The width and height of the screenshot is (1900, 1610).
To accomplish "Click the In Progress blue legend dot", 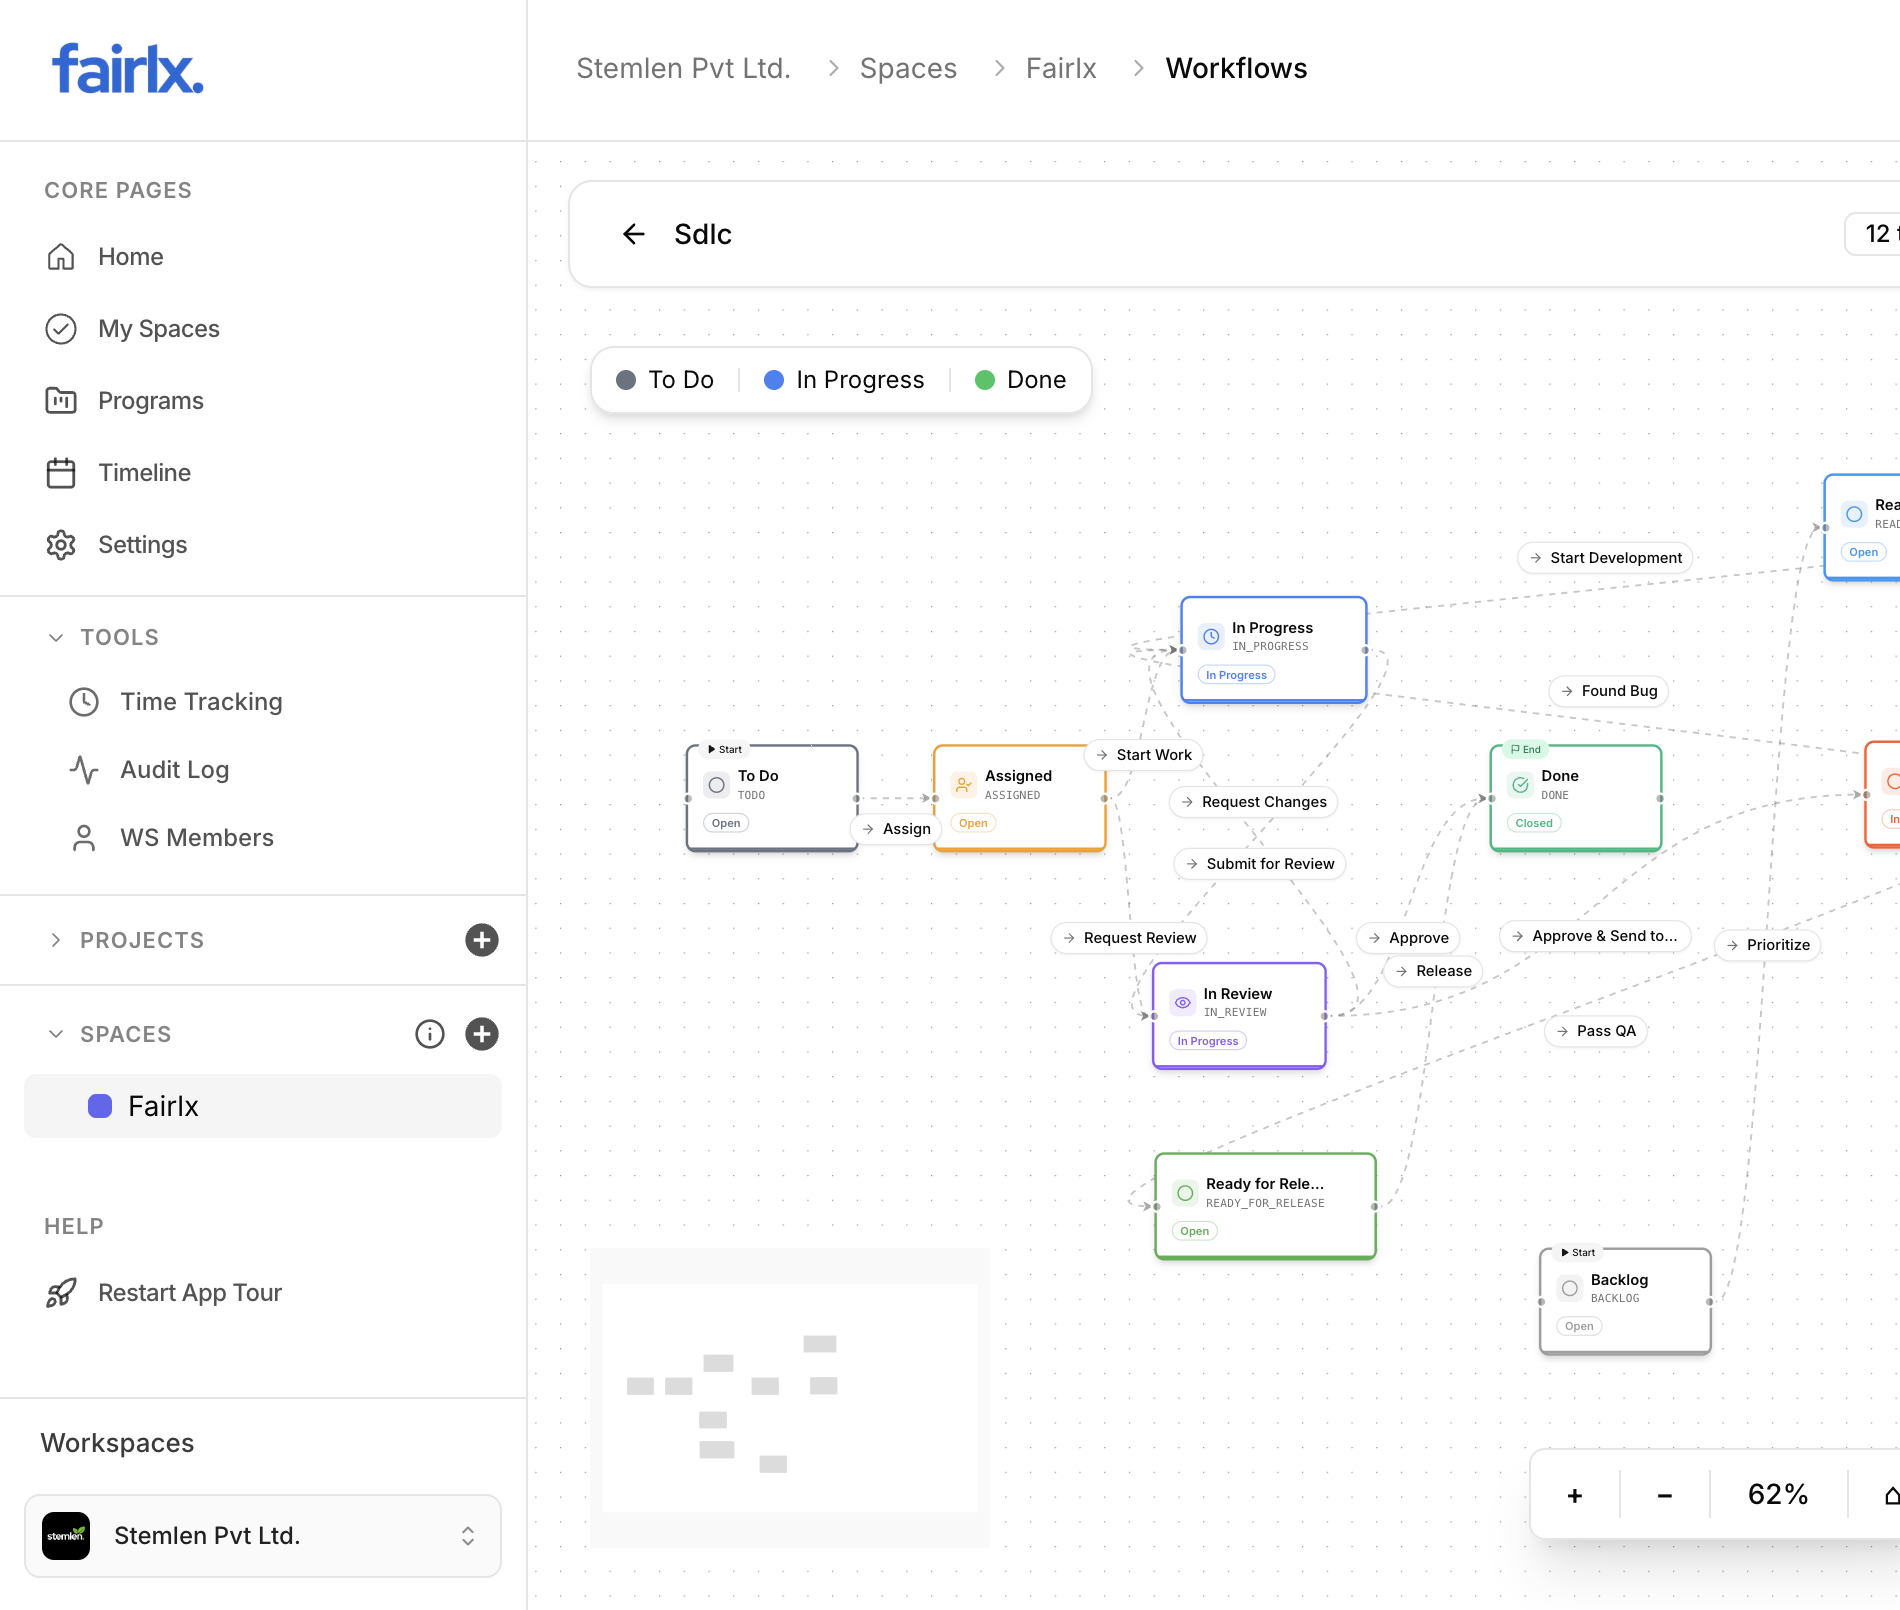I will pyautogui.click(x=774, y=380).
